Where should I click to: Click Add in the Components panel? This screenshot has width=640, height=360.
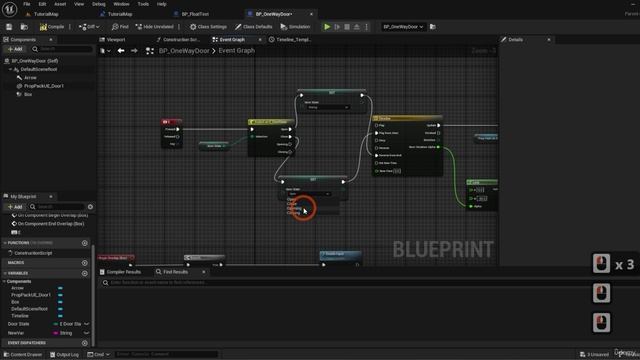pos(15,49)
